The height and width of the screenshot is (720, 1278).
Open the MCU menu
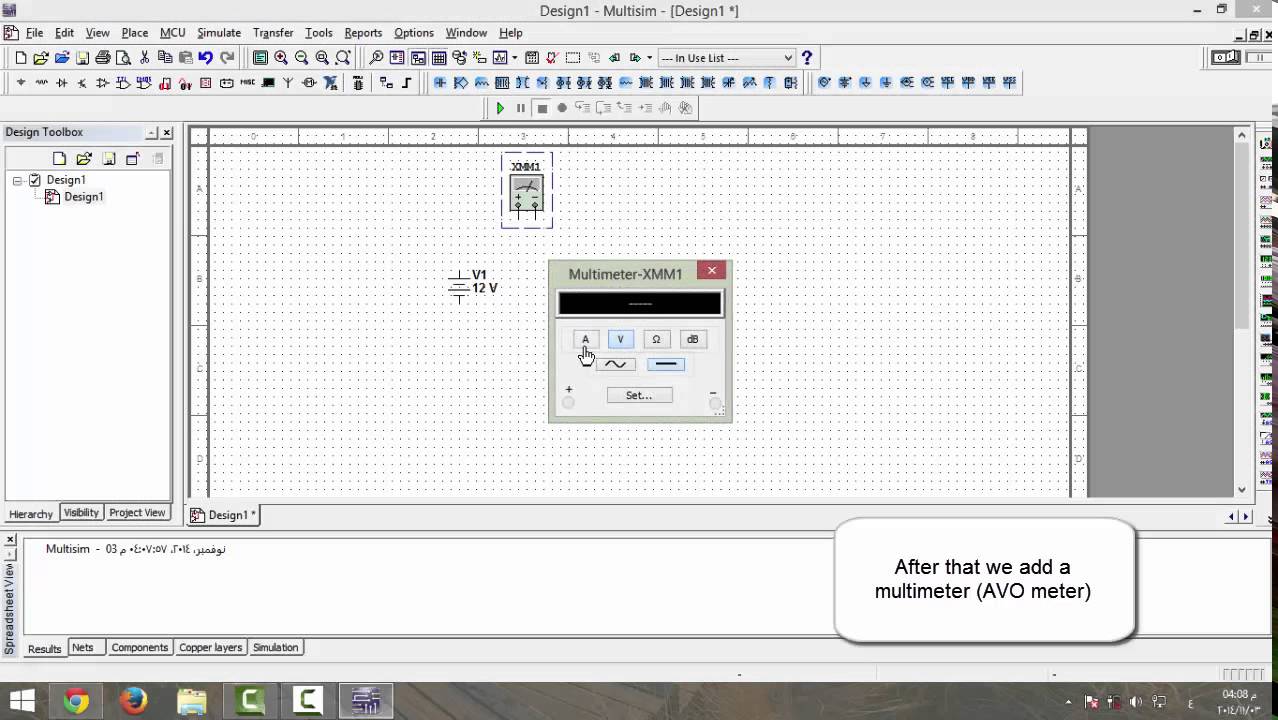172,33
